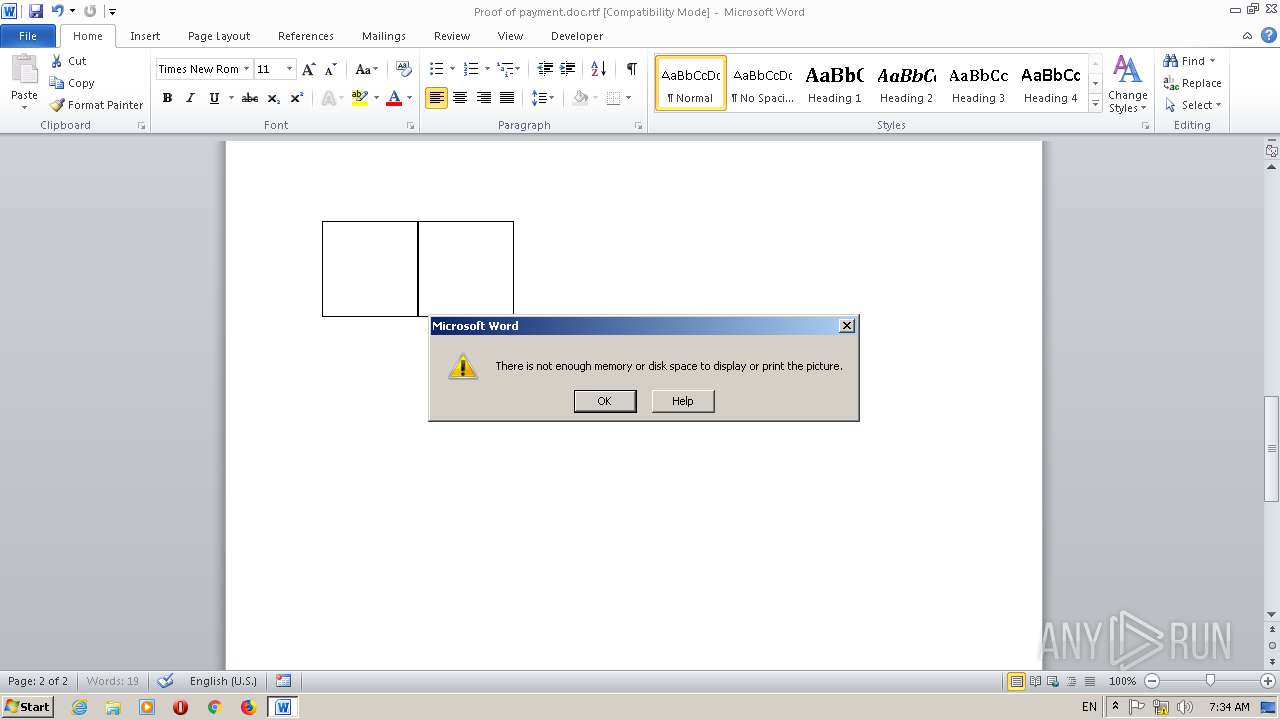Click the zoom slider handle
This screenshot has width=1280, height=720.
coord(1210,681)
